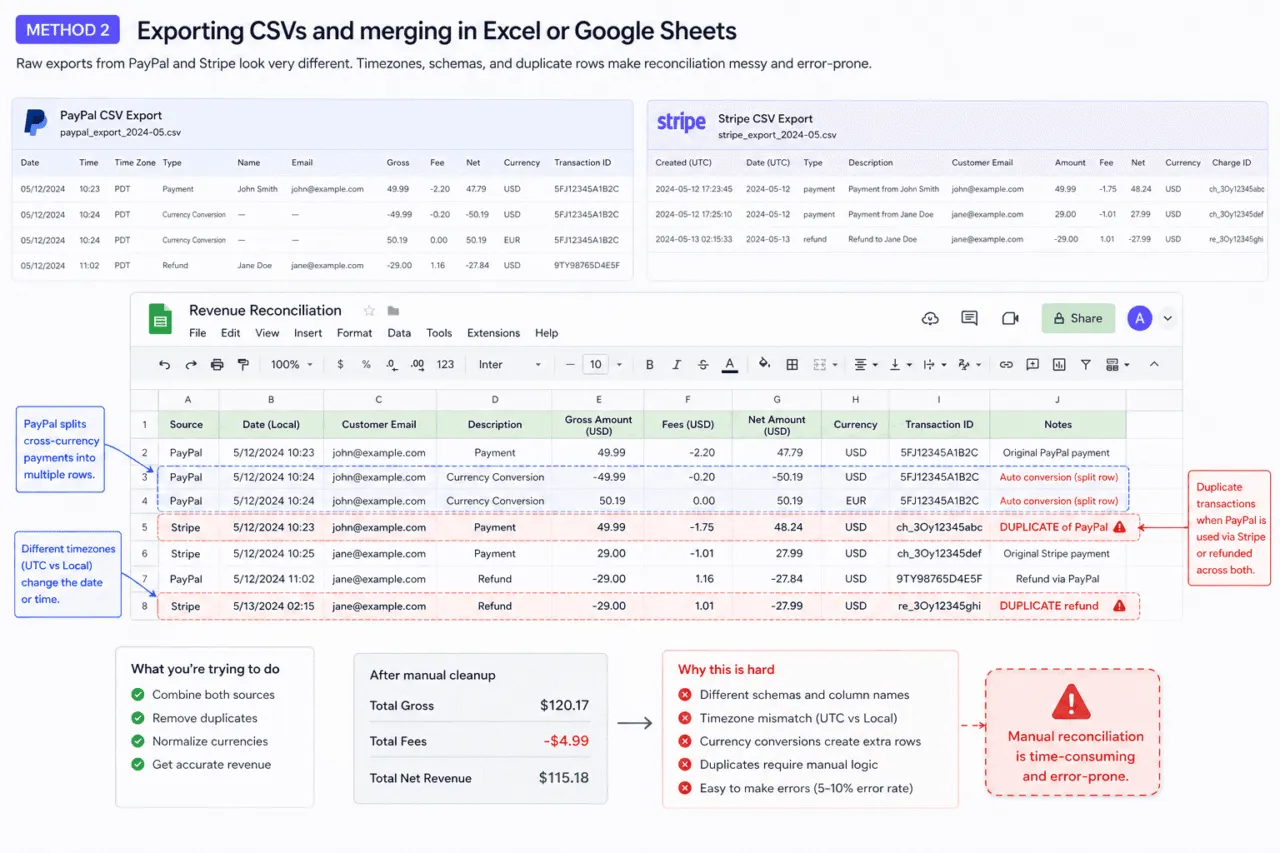
Task: Increase decimal places in toolbar
Action: pyautogui.click(x=418, y=365)
